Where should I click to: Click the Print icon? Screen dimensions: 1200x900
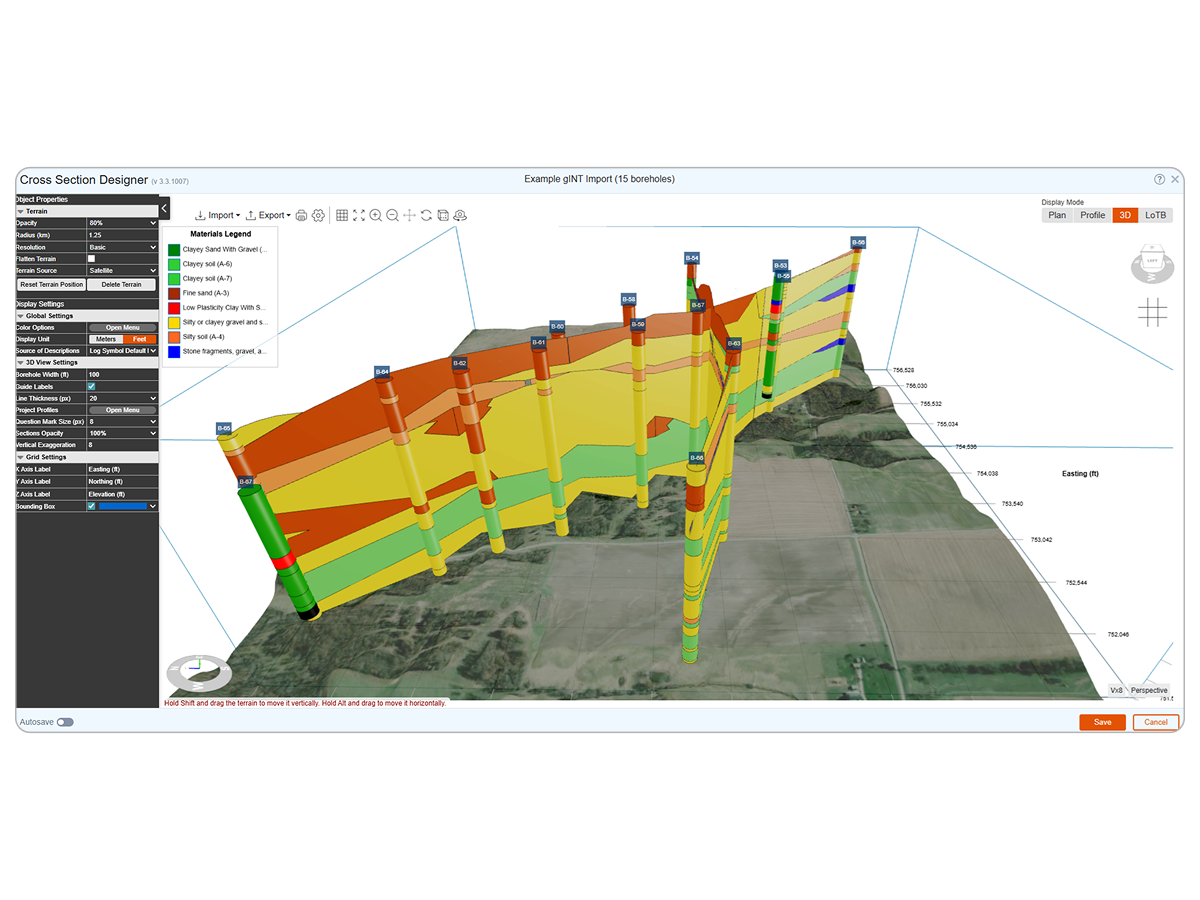point(302,215)
